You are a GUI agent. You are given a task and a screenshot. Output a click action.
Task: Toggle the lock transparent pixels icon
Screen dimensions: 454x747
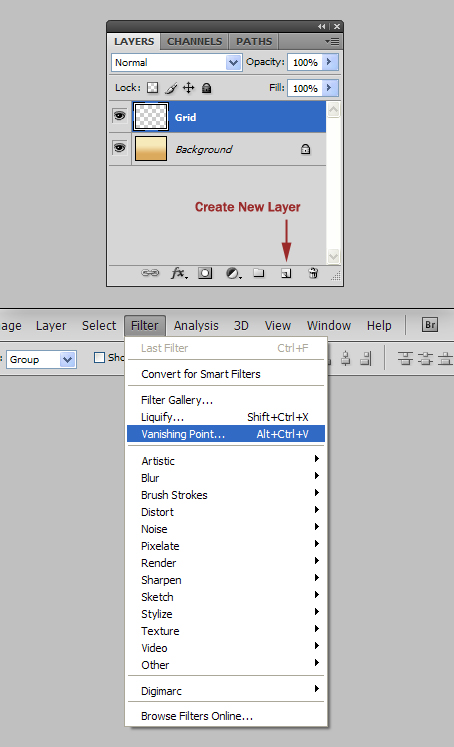[x=152, y=88]
